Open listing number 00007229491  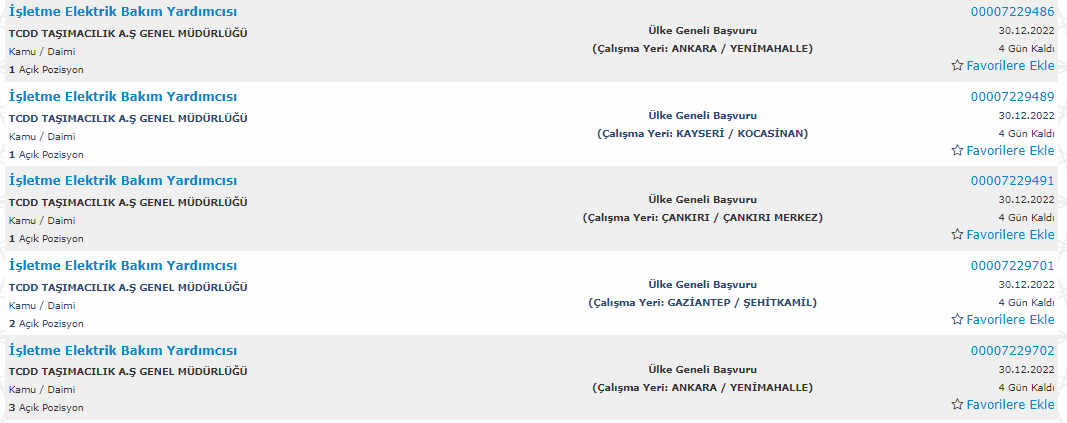1013,181
